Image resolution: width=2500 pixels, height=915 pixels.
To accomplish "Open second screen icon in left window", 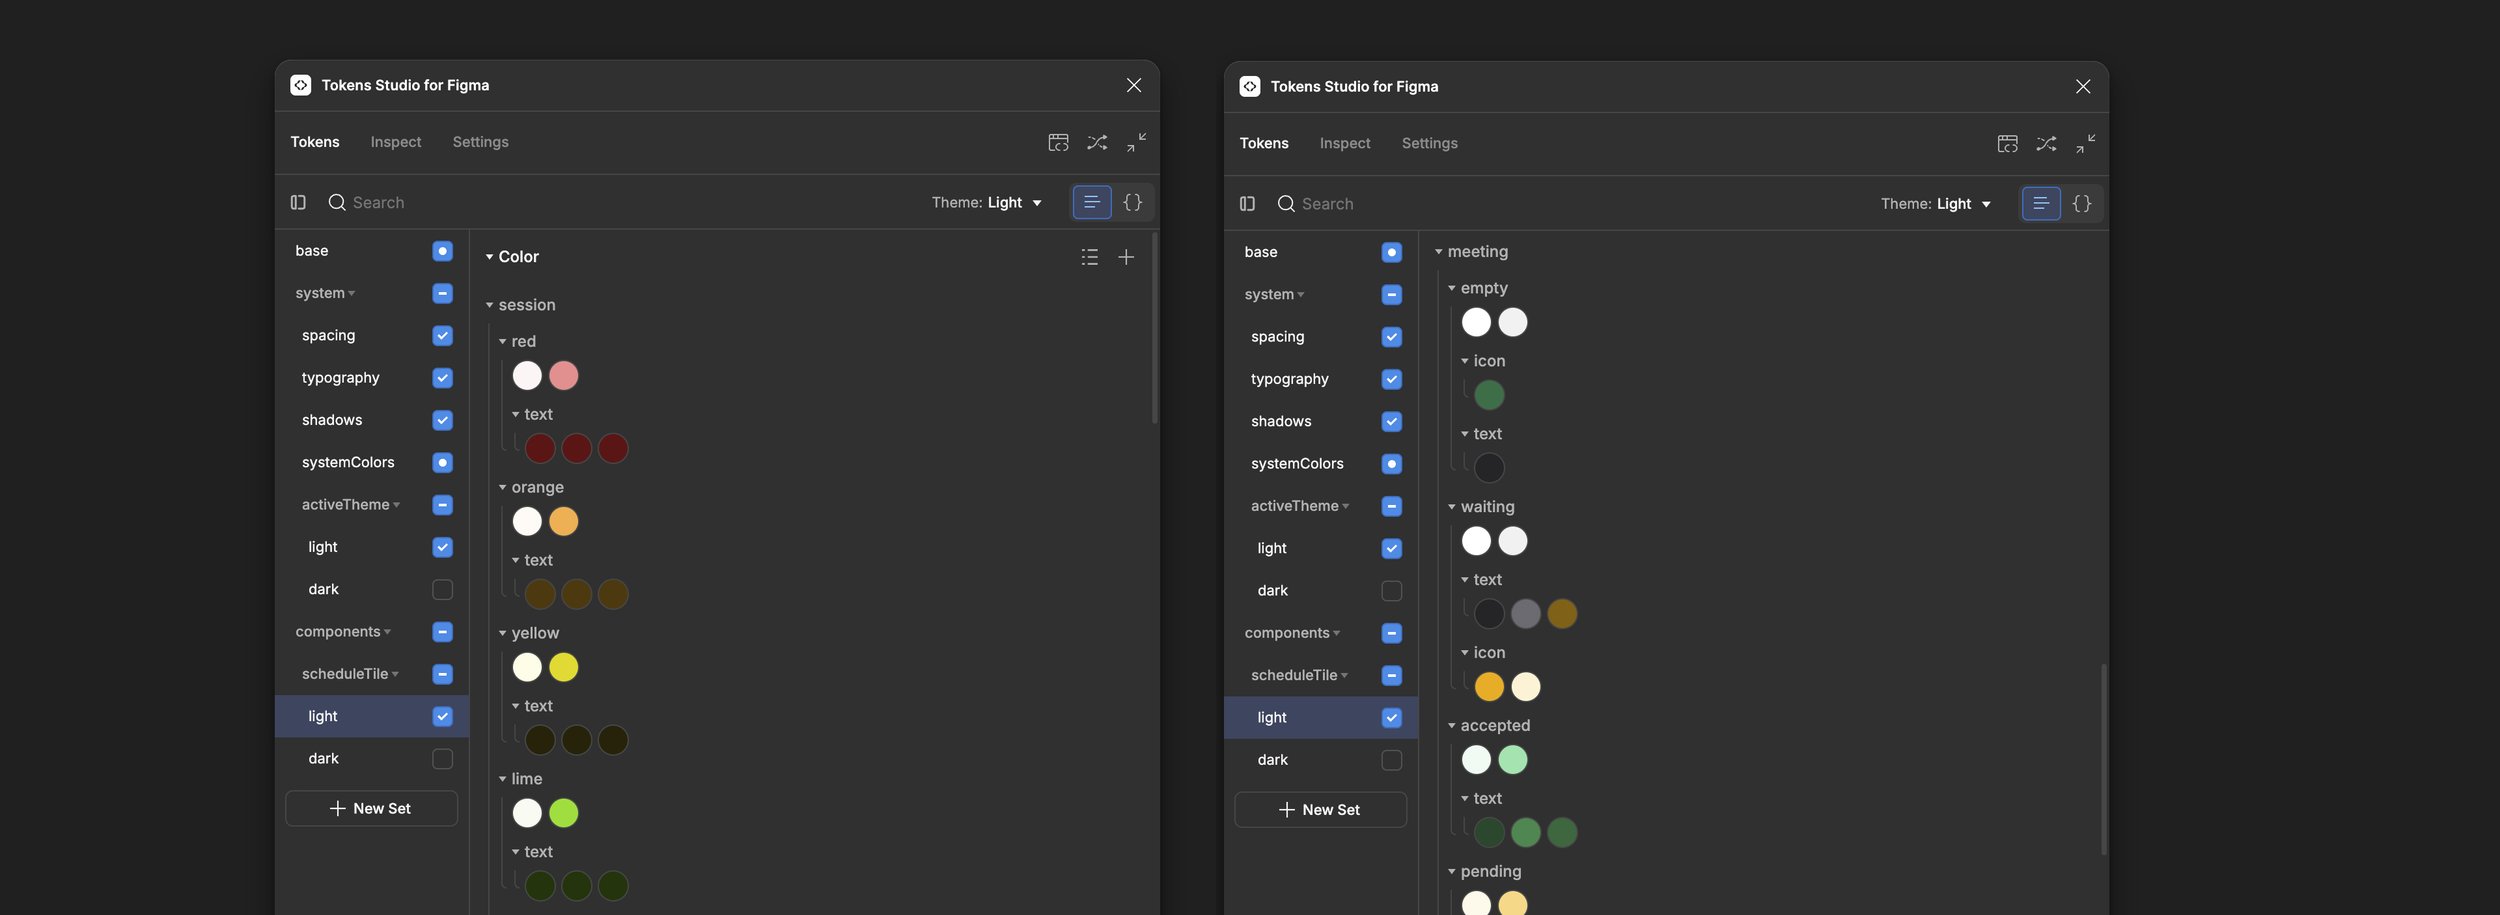I will click(1058, 142).
